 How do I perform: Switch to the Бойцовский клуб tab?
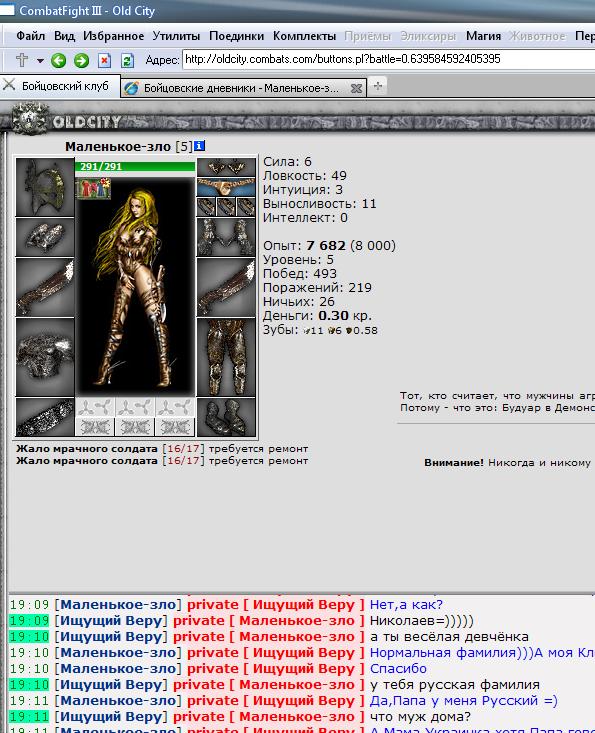pyautogui.click(x=60, y=86)
